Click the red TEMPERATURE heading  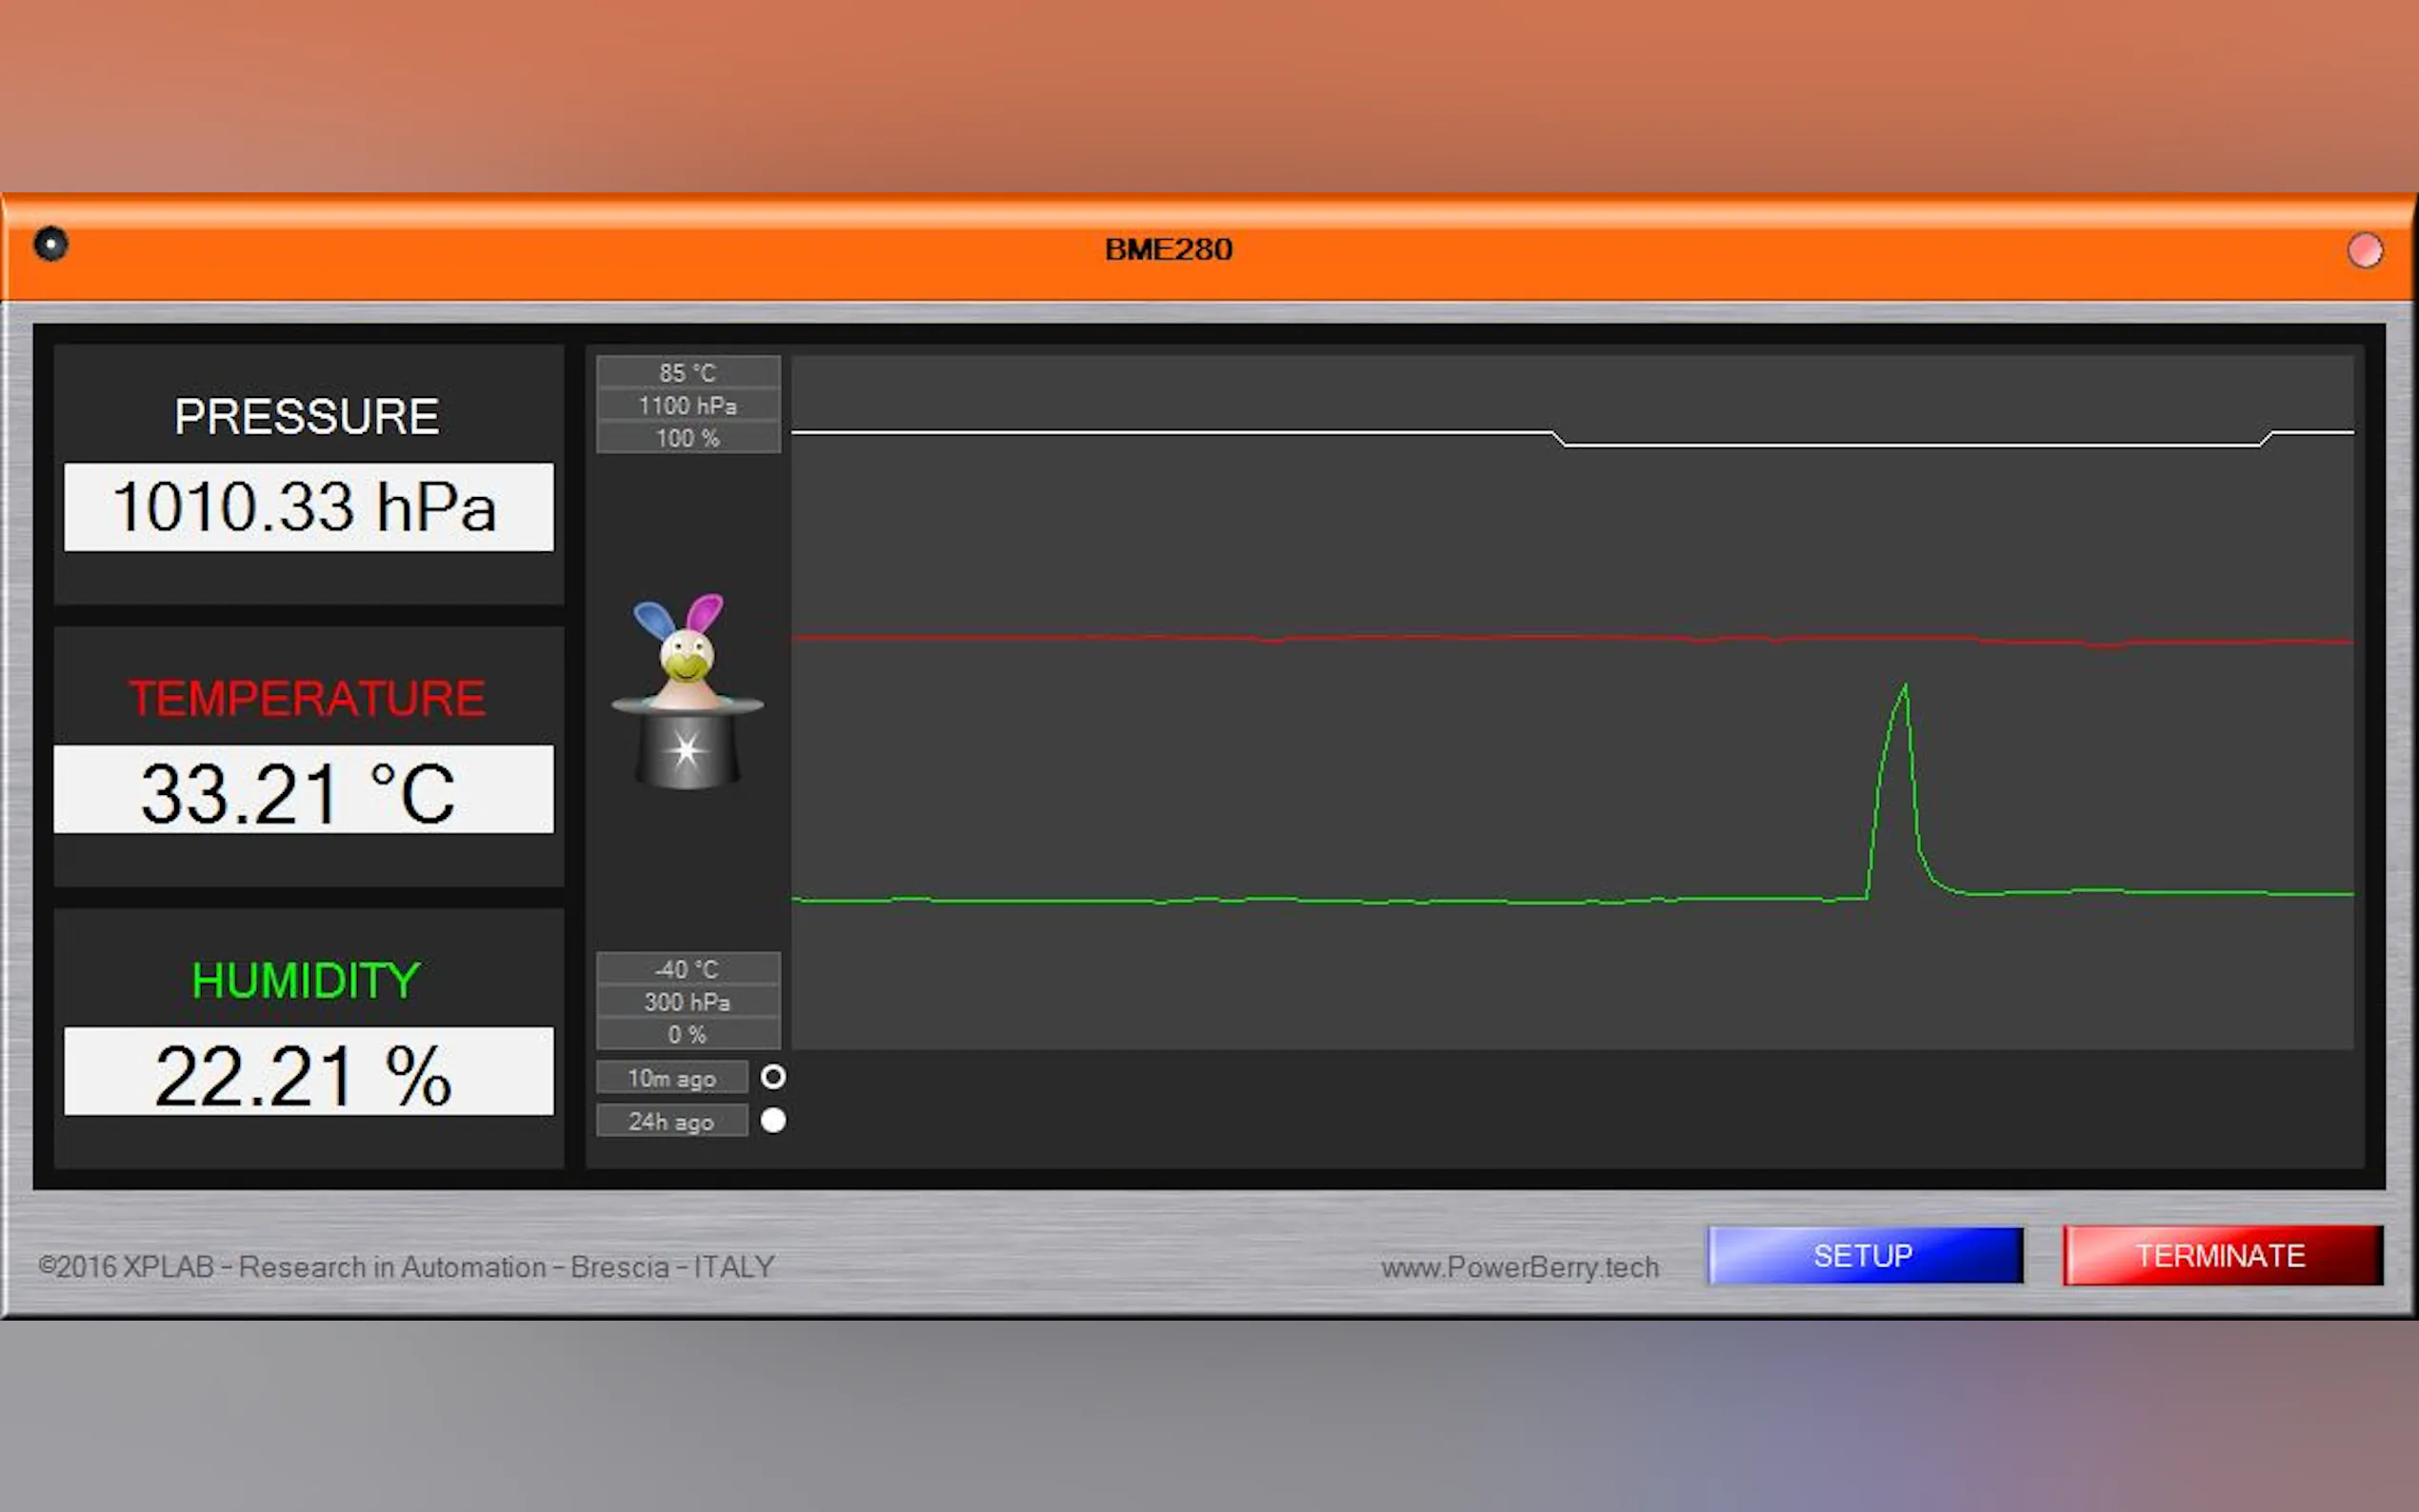coord(307,698)
